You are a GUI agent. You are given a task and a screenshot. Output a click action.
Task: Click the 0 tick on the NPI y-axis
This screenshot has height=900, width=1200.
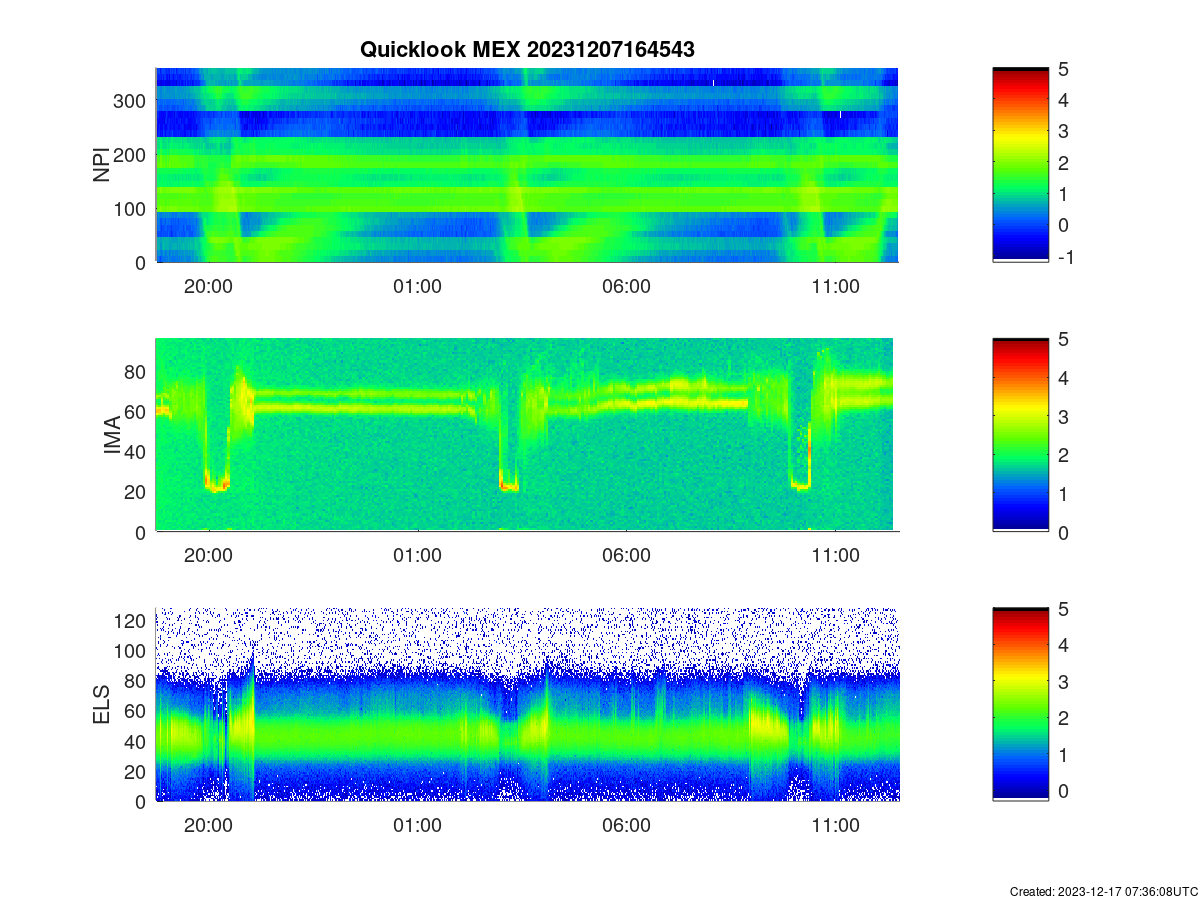[x=142, y=262]
